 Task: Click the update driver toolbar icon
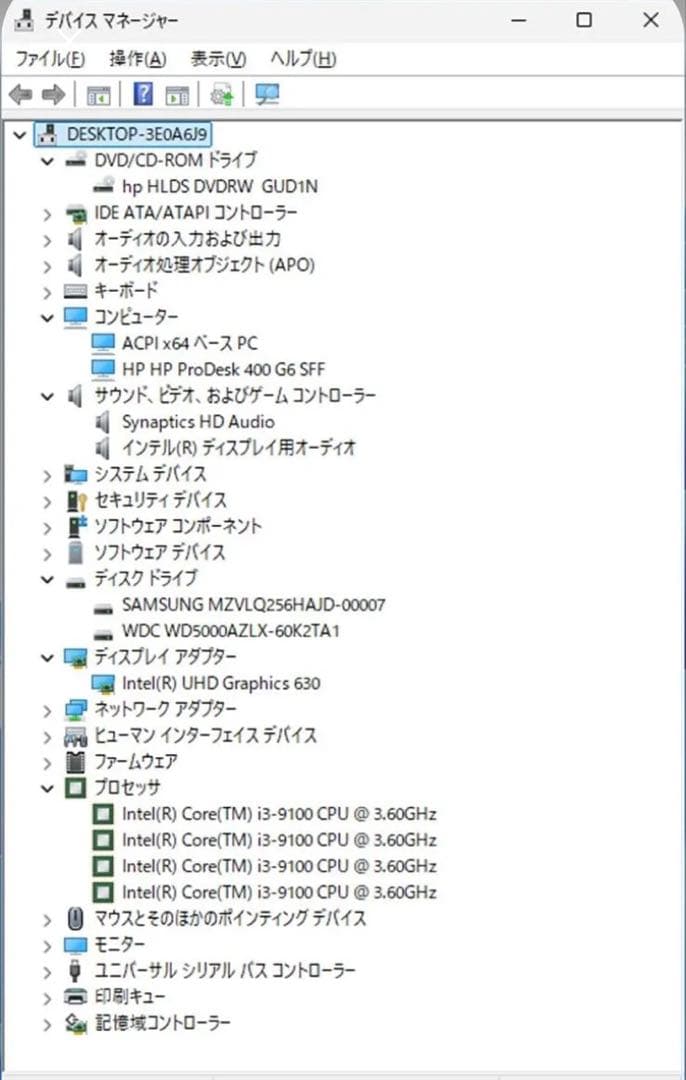[x=222, y=94]
